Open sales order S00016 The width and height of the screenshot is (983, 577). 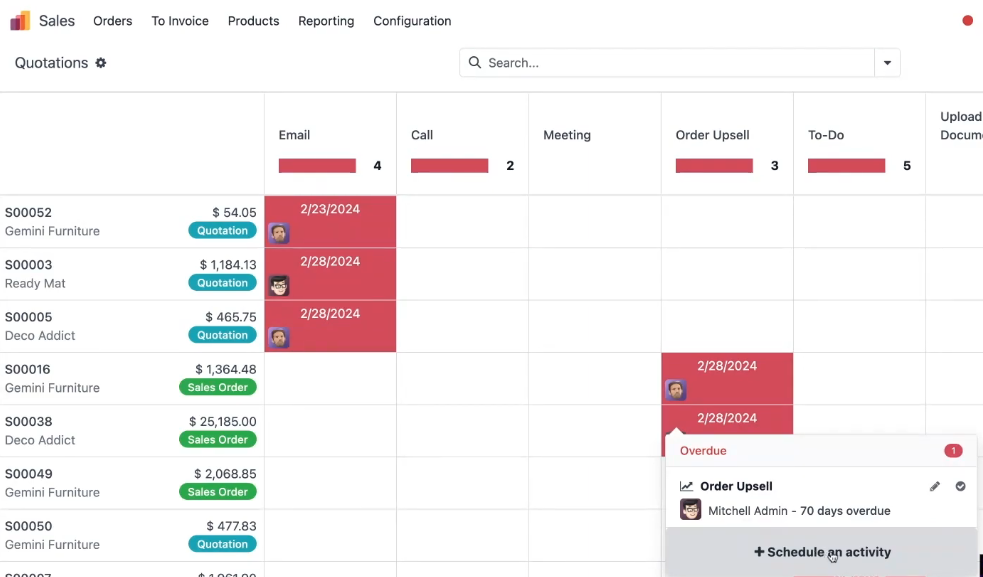pos(28,369)
